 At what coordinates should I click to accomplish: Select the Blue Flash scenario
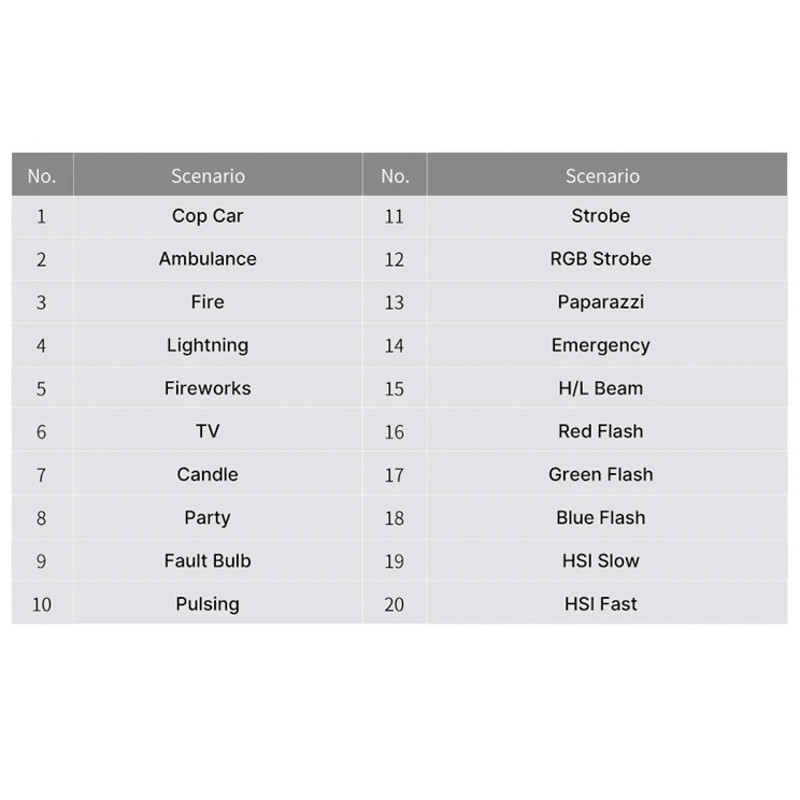(600, 518)
